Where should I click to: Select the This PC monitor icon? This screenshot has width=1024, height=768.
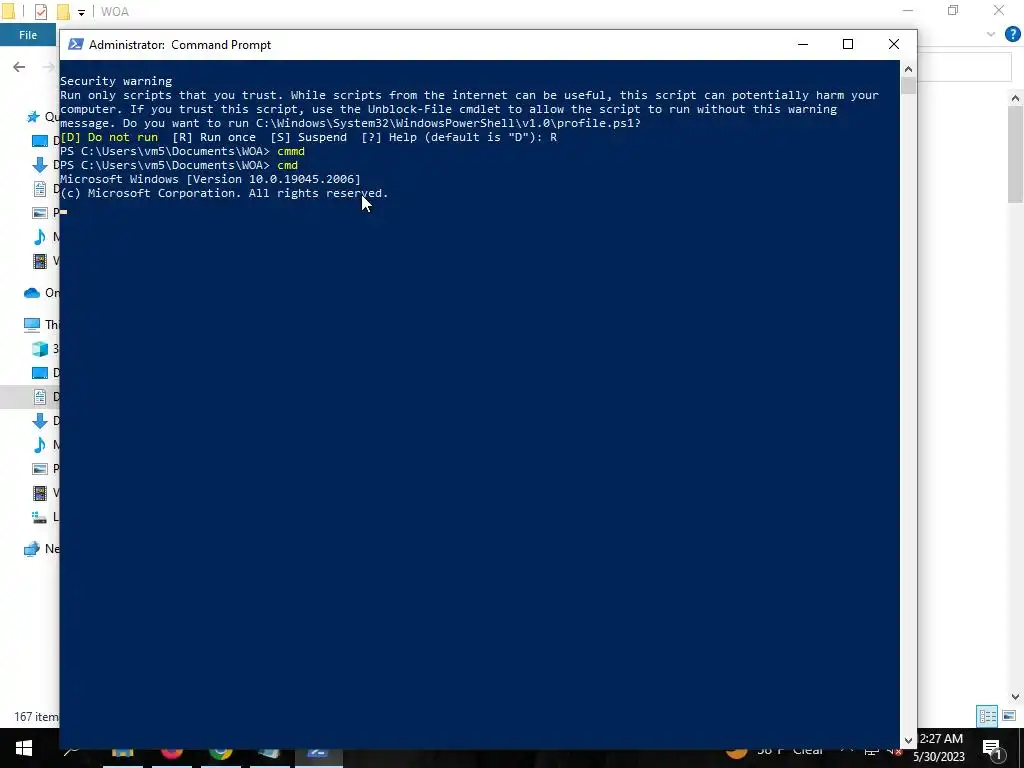[32, 324]
